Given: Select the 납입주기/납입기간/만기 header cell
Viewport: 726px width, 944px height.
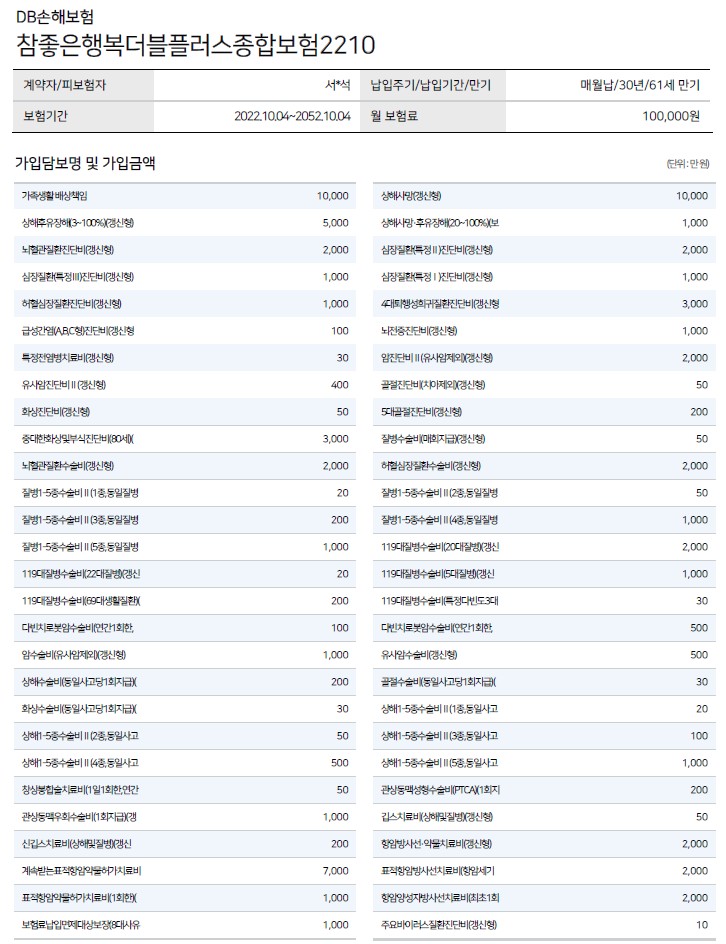Looking at the screenshot, I should [x=433, y=85].
